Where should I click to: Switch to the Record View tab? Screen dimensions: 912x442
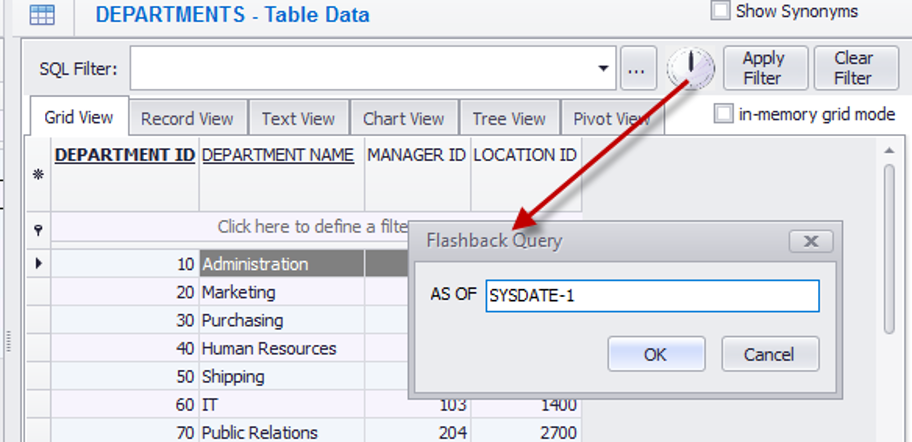click(187, 118)
